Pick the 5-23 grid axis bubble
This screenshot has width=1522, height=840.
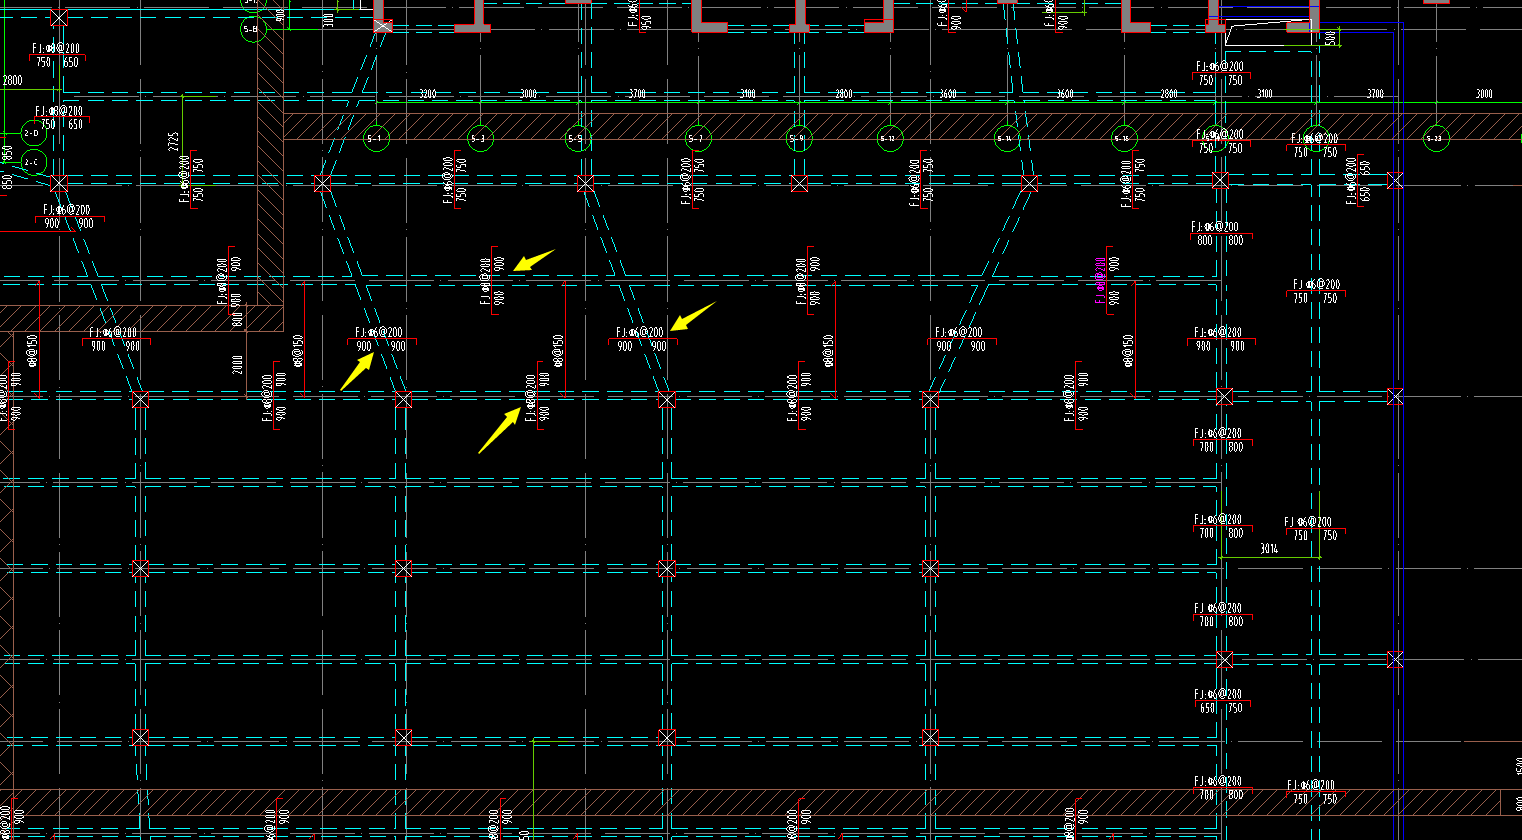[1435, 139]
